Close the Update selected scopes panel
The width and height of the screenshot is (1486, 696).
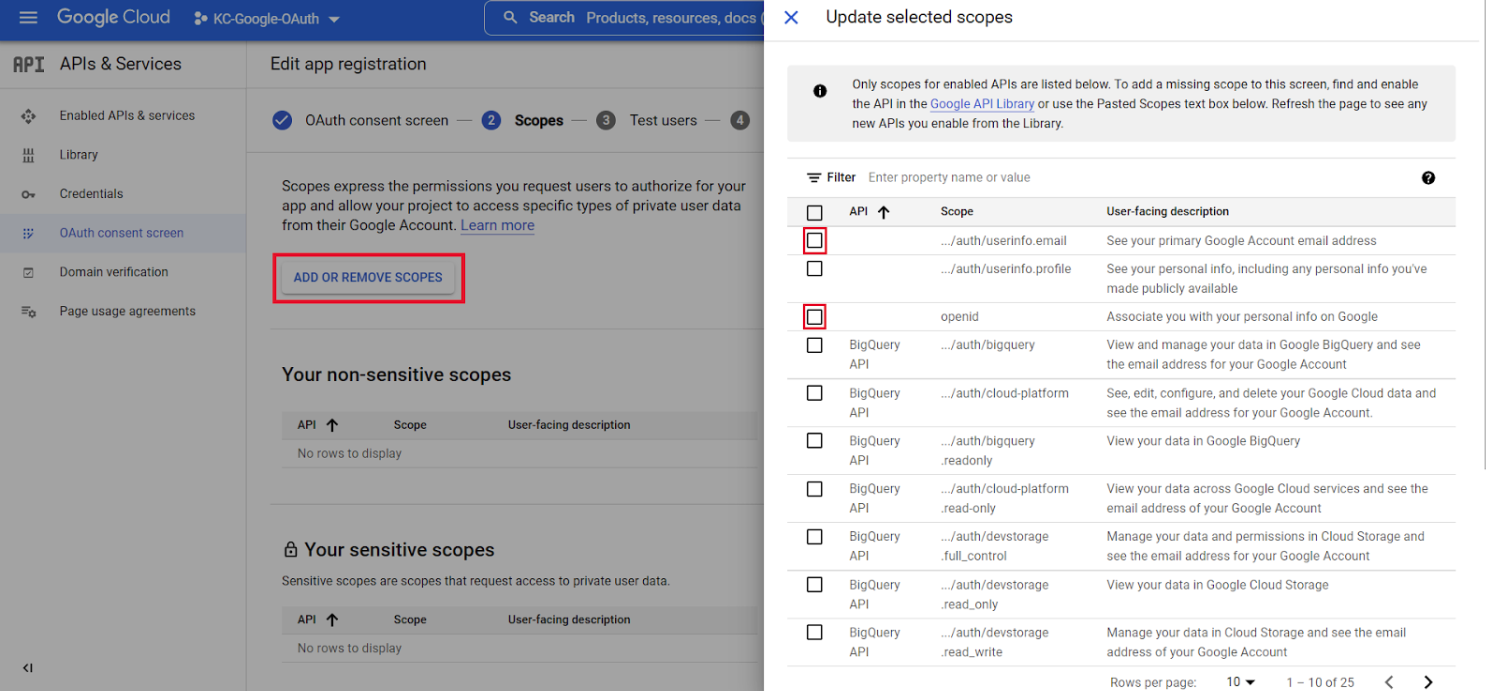click(x=791, y=17)
